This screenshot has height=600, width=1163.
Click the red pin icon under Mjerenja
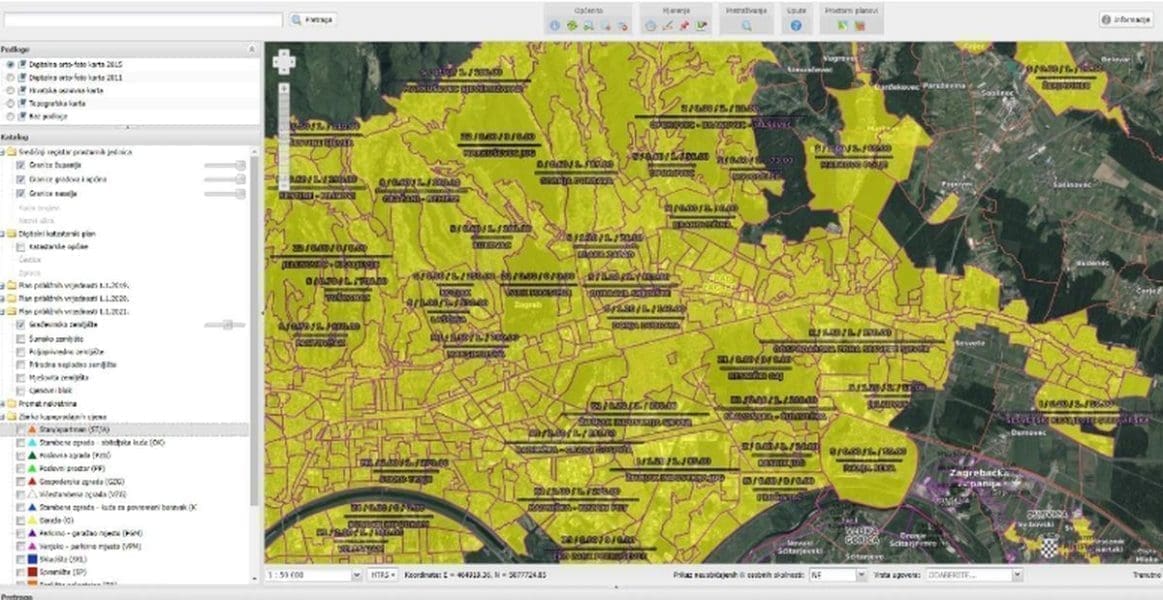point(684,26)
